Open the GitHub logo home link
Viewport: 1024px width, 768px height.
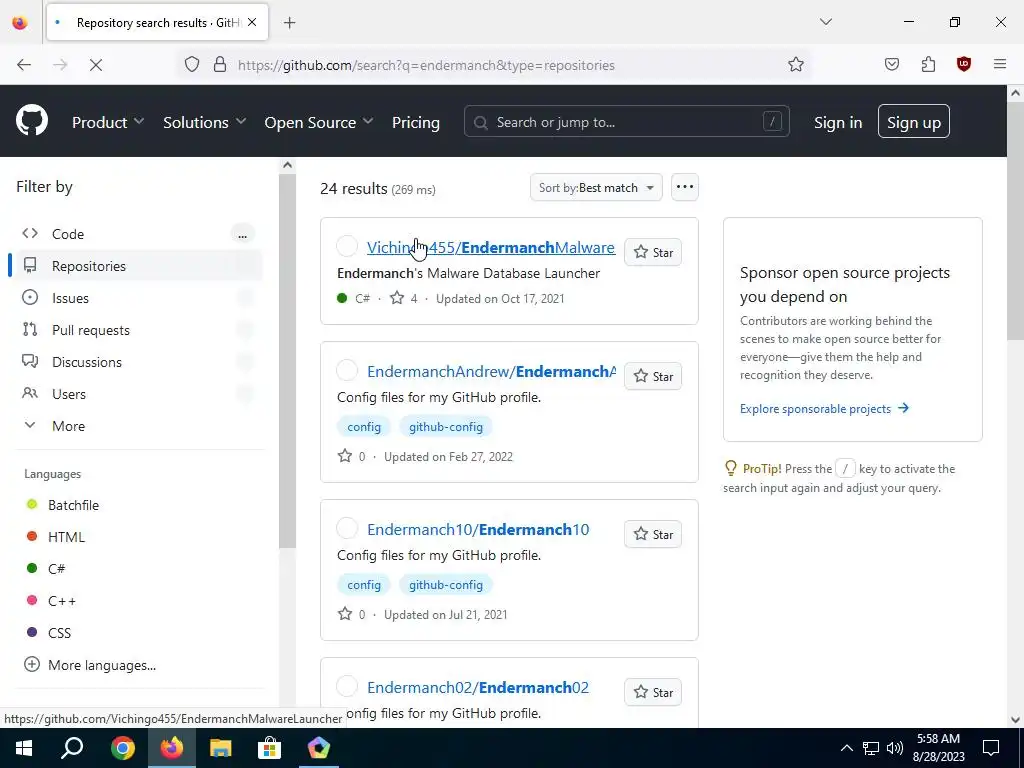32,121
